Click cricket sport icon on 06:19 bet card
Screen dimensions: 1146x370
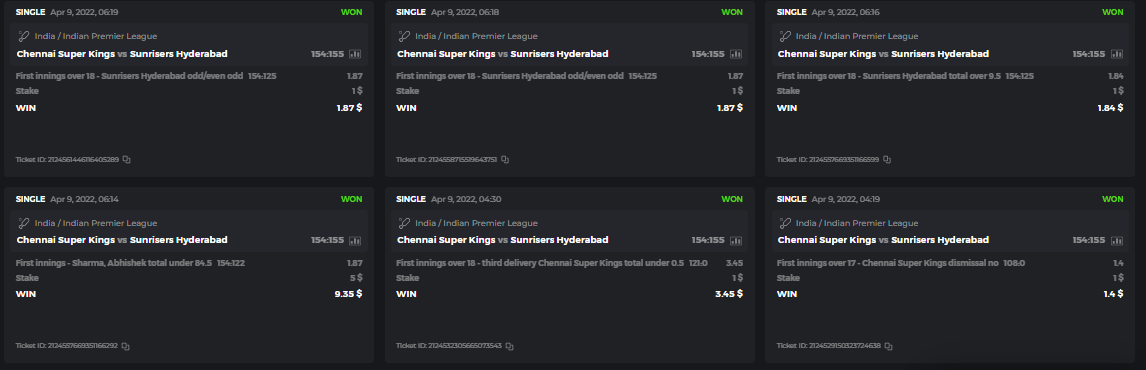23,36
